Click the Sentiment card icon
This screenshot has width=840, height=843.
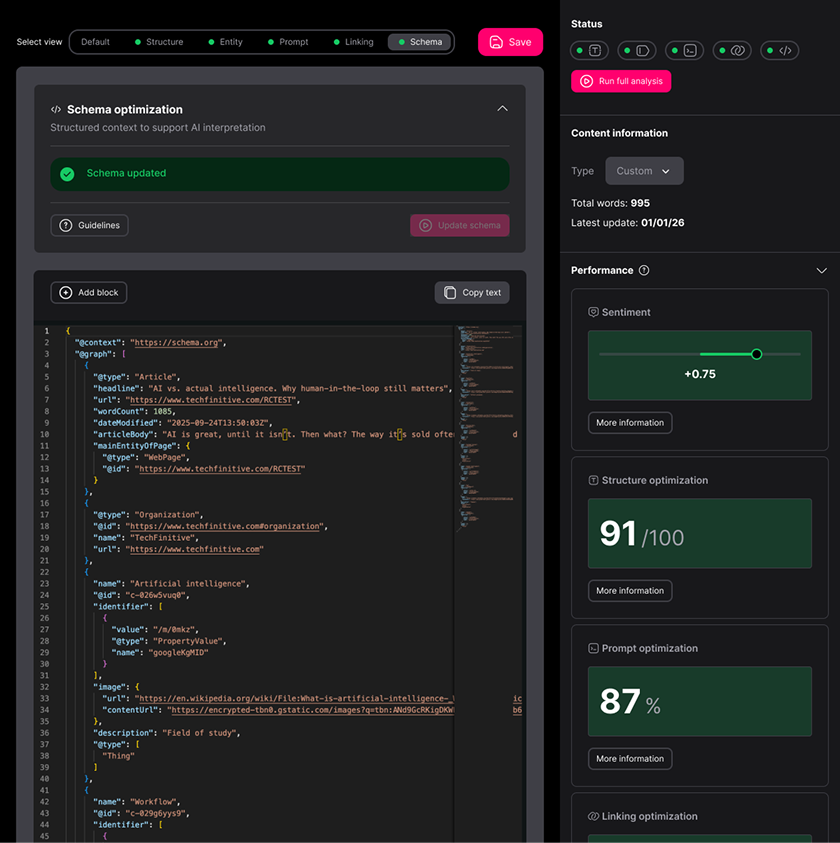point(593,312)
